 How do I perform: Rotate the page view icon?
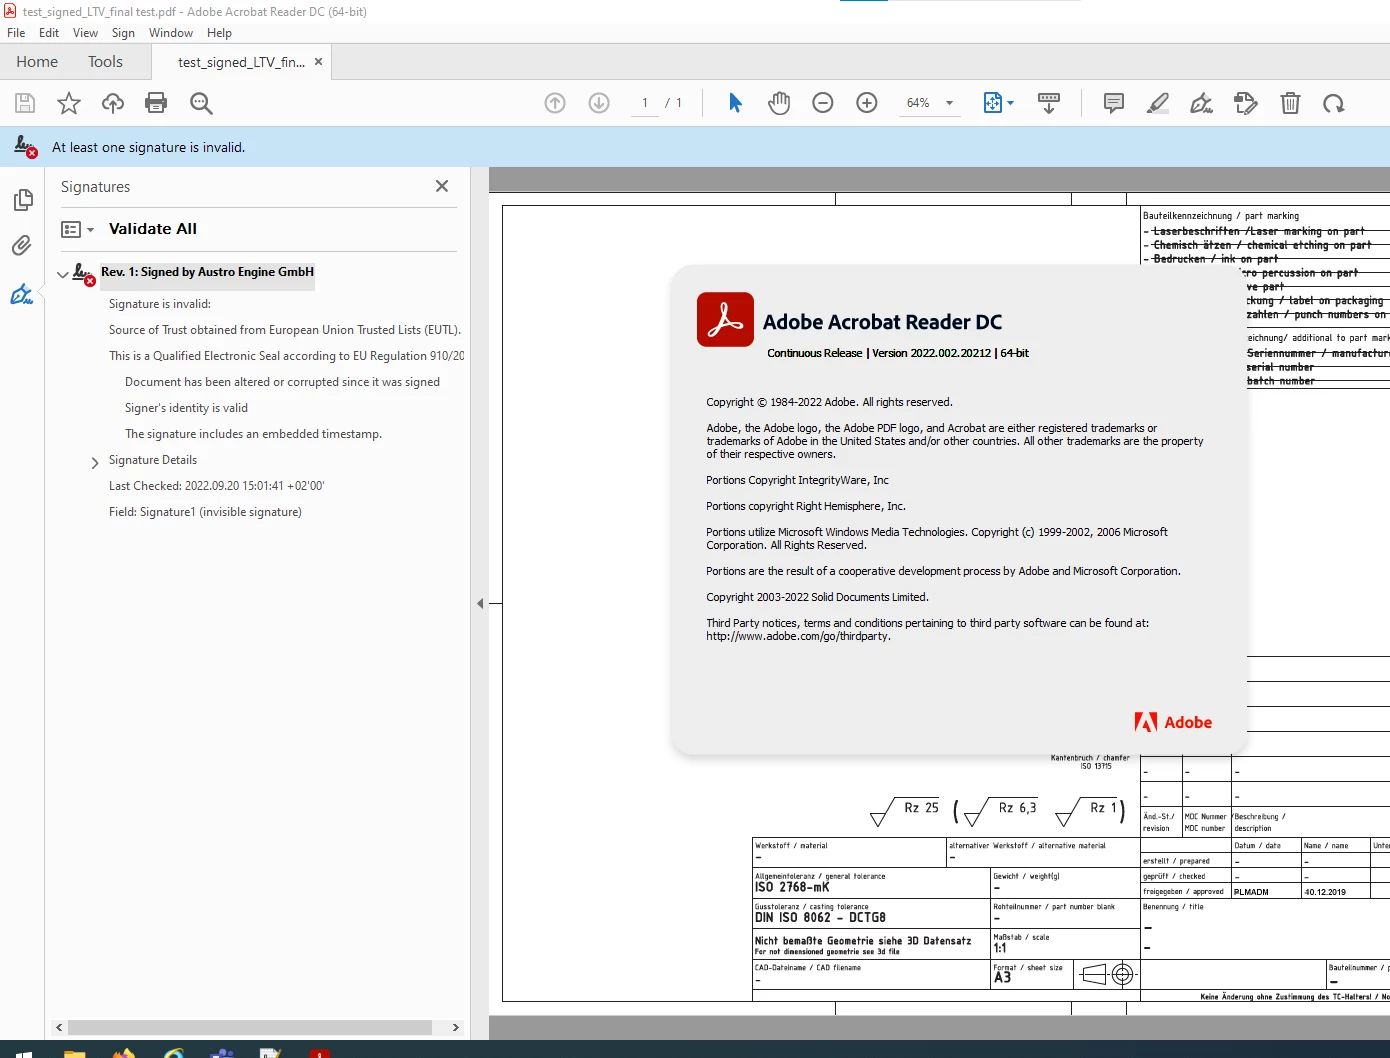pyautogui.click(x=1334, y=103)
